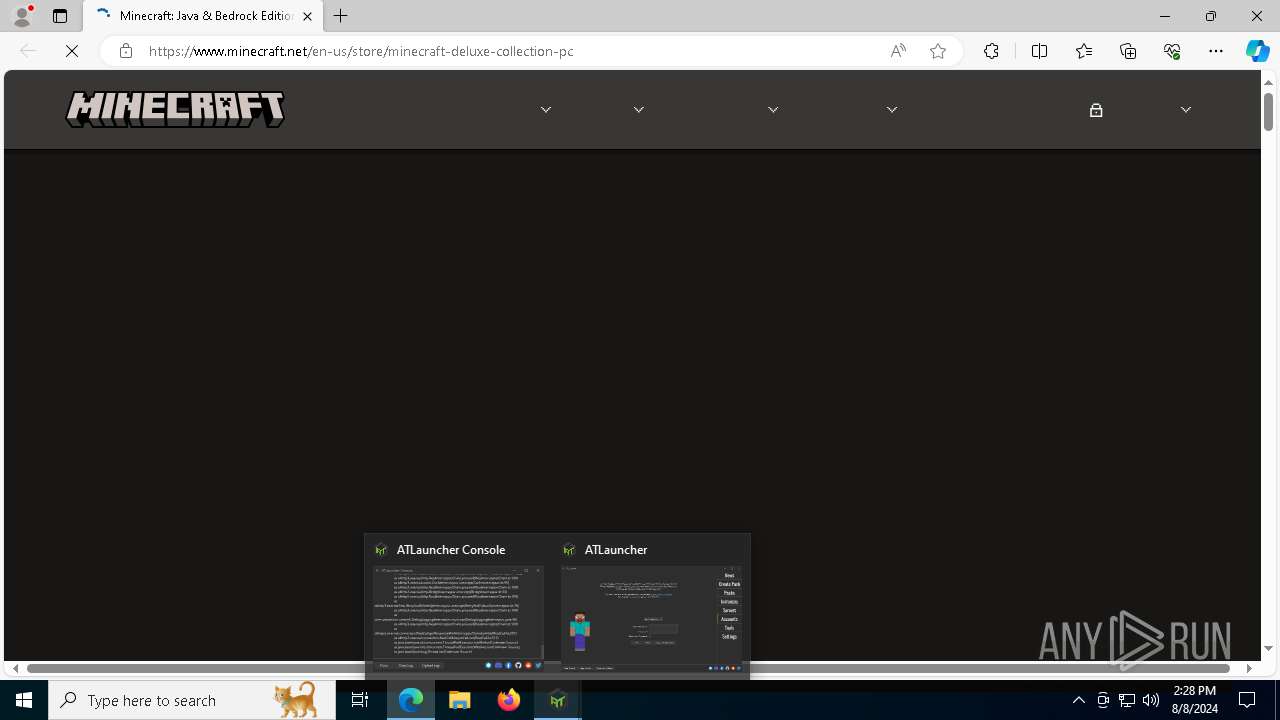Screen dimensions: 1280x720
Task: Open network settings tray icon
Action: pos(1127,700)
